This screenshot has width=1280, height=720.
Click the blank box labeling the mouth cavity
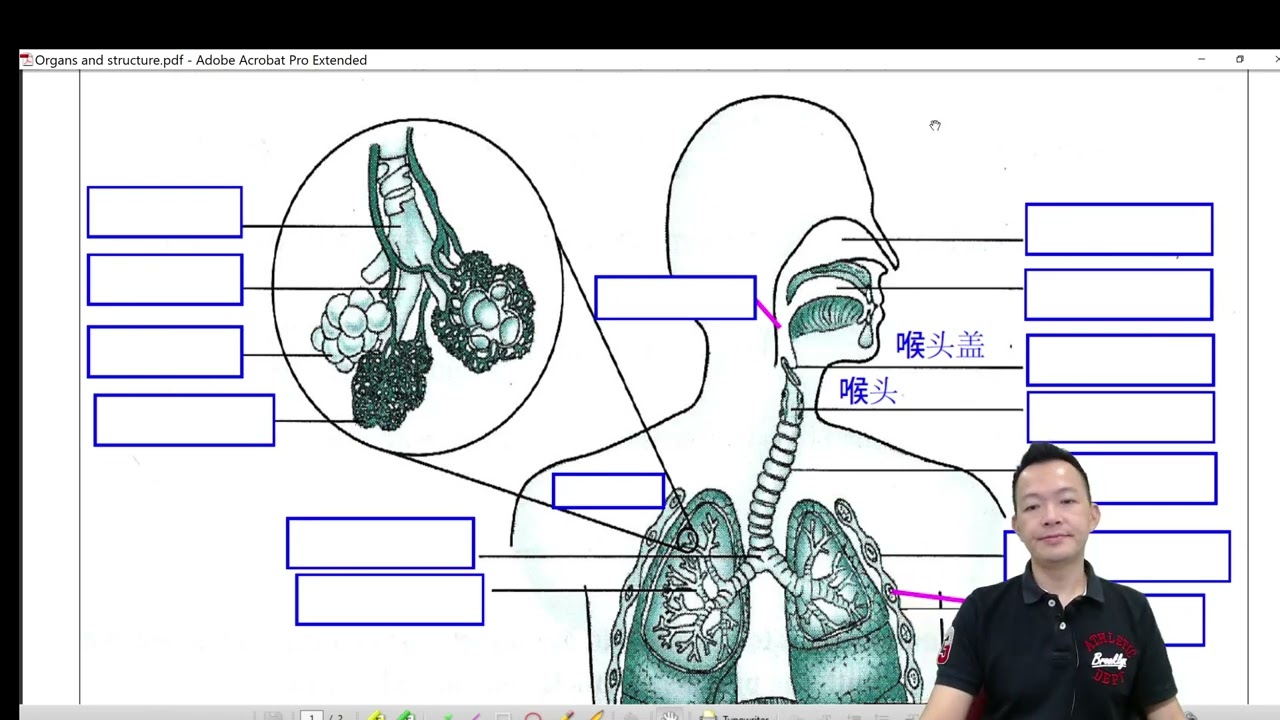[x=1119, y=294]
